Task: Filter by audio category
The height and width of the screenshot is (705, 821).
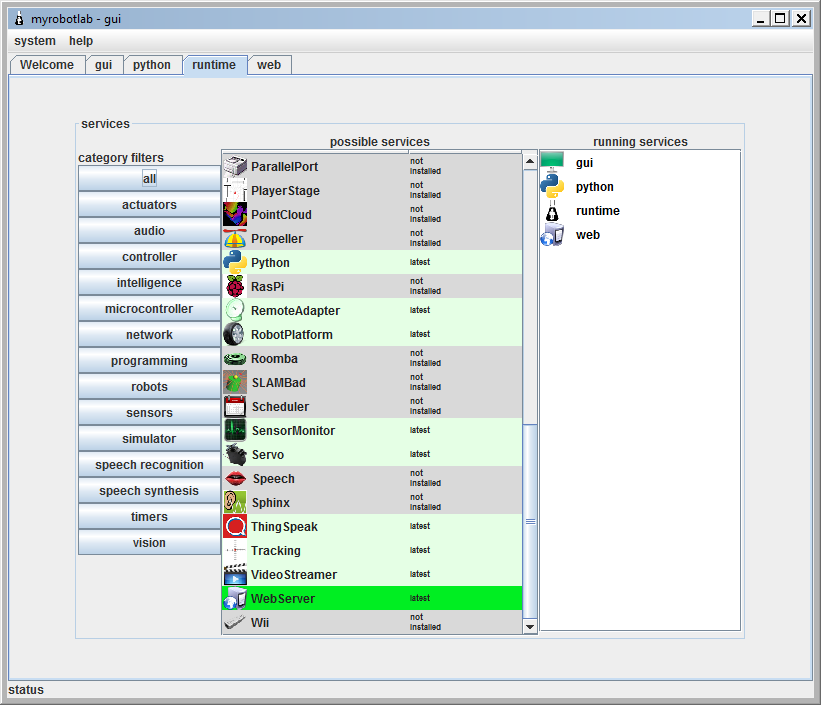Action: [x=149, y=231]
